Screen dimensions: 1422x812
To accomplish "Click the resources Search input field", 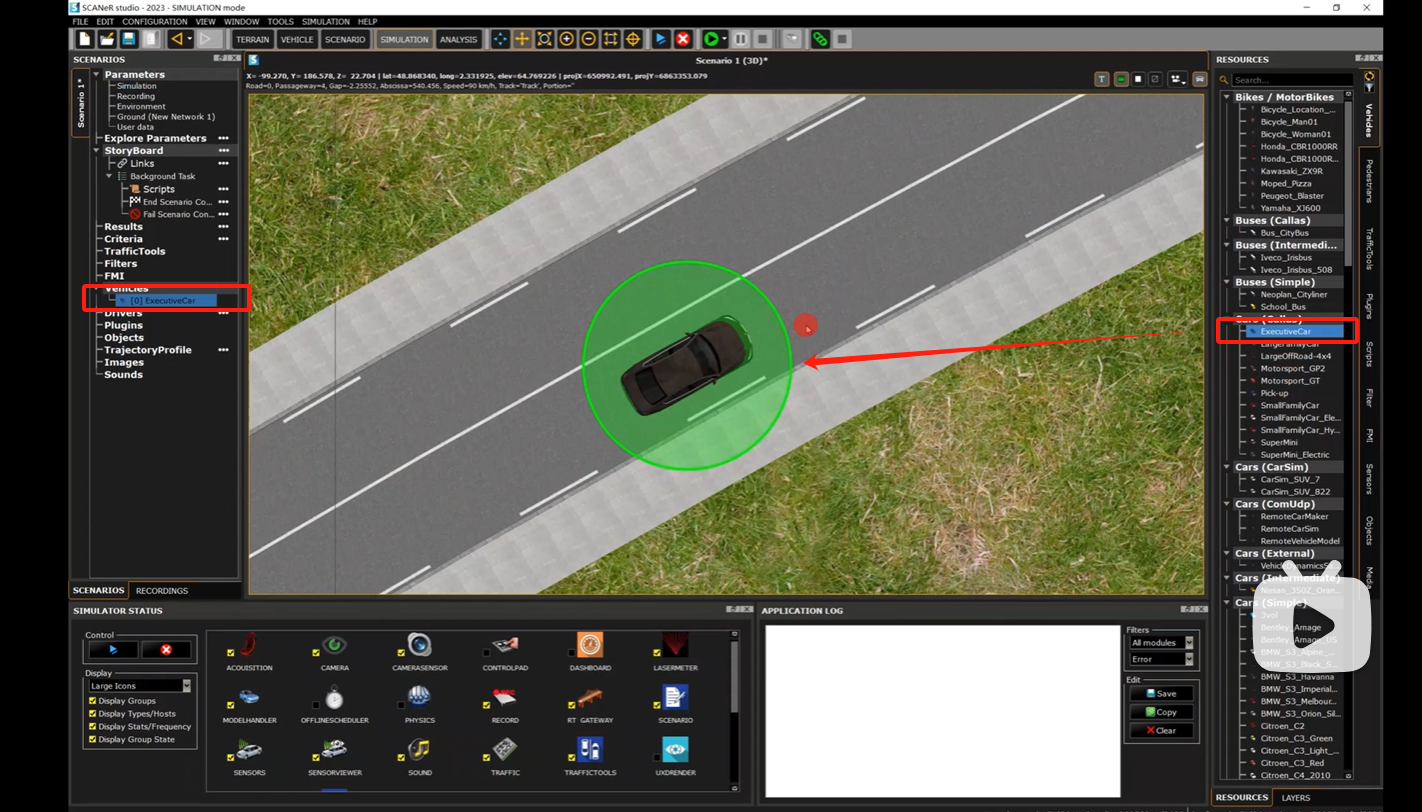I will point(1291,80).
